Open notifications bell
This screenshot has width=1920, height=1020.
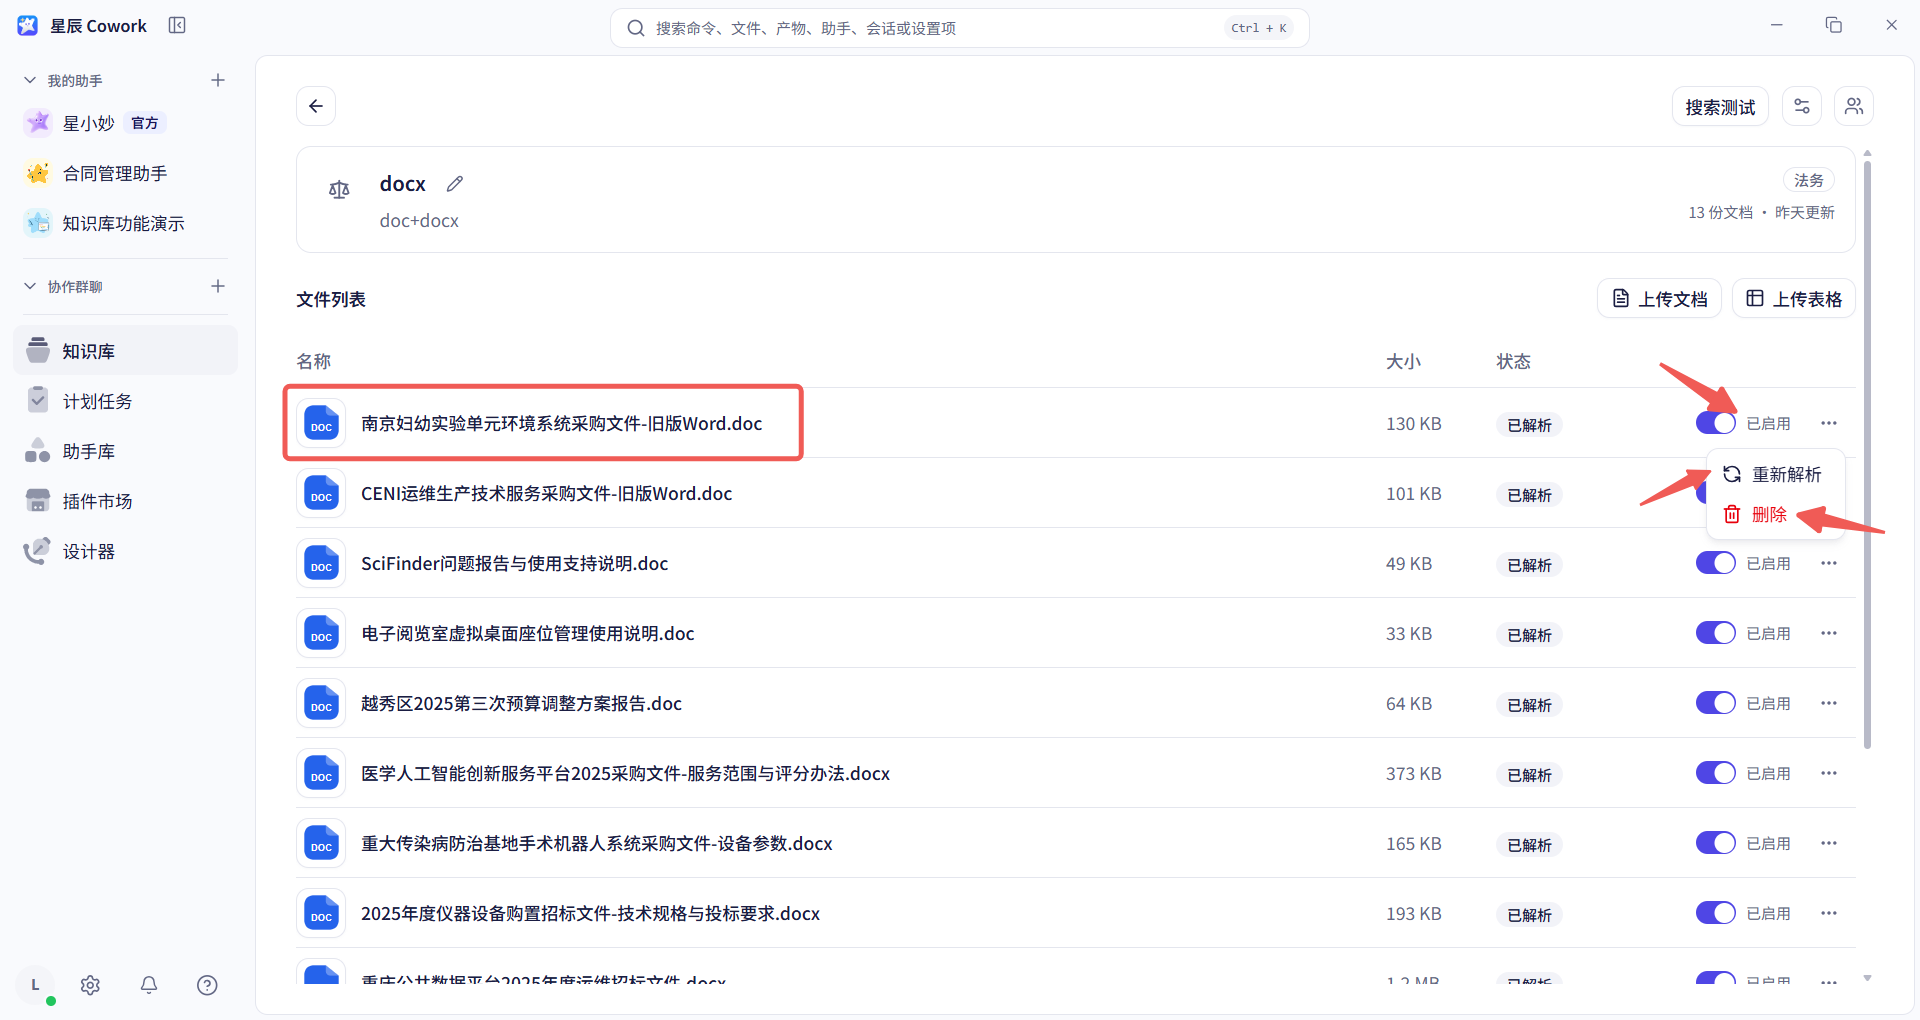(149, 985)
